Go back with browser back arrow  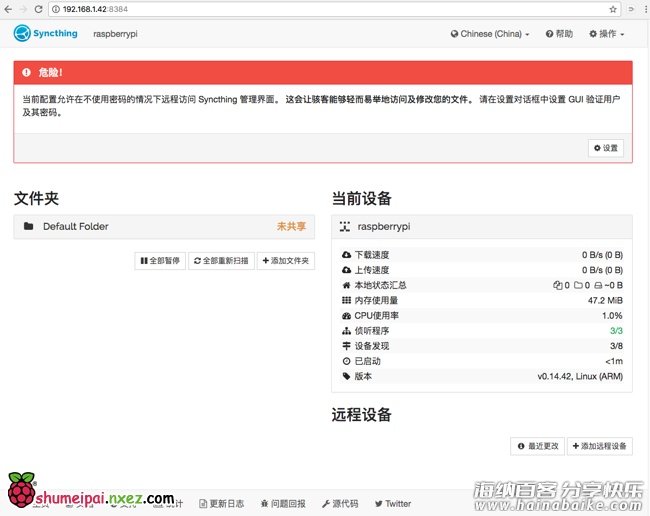click(x=8, y=9)
